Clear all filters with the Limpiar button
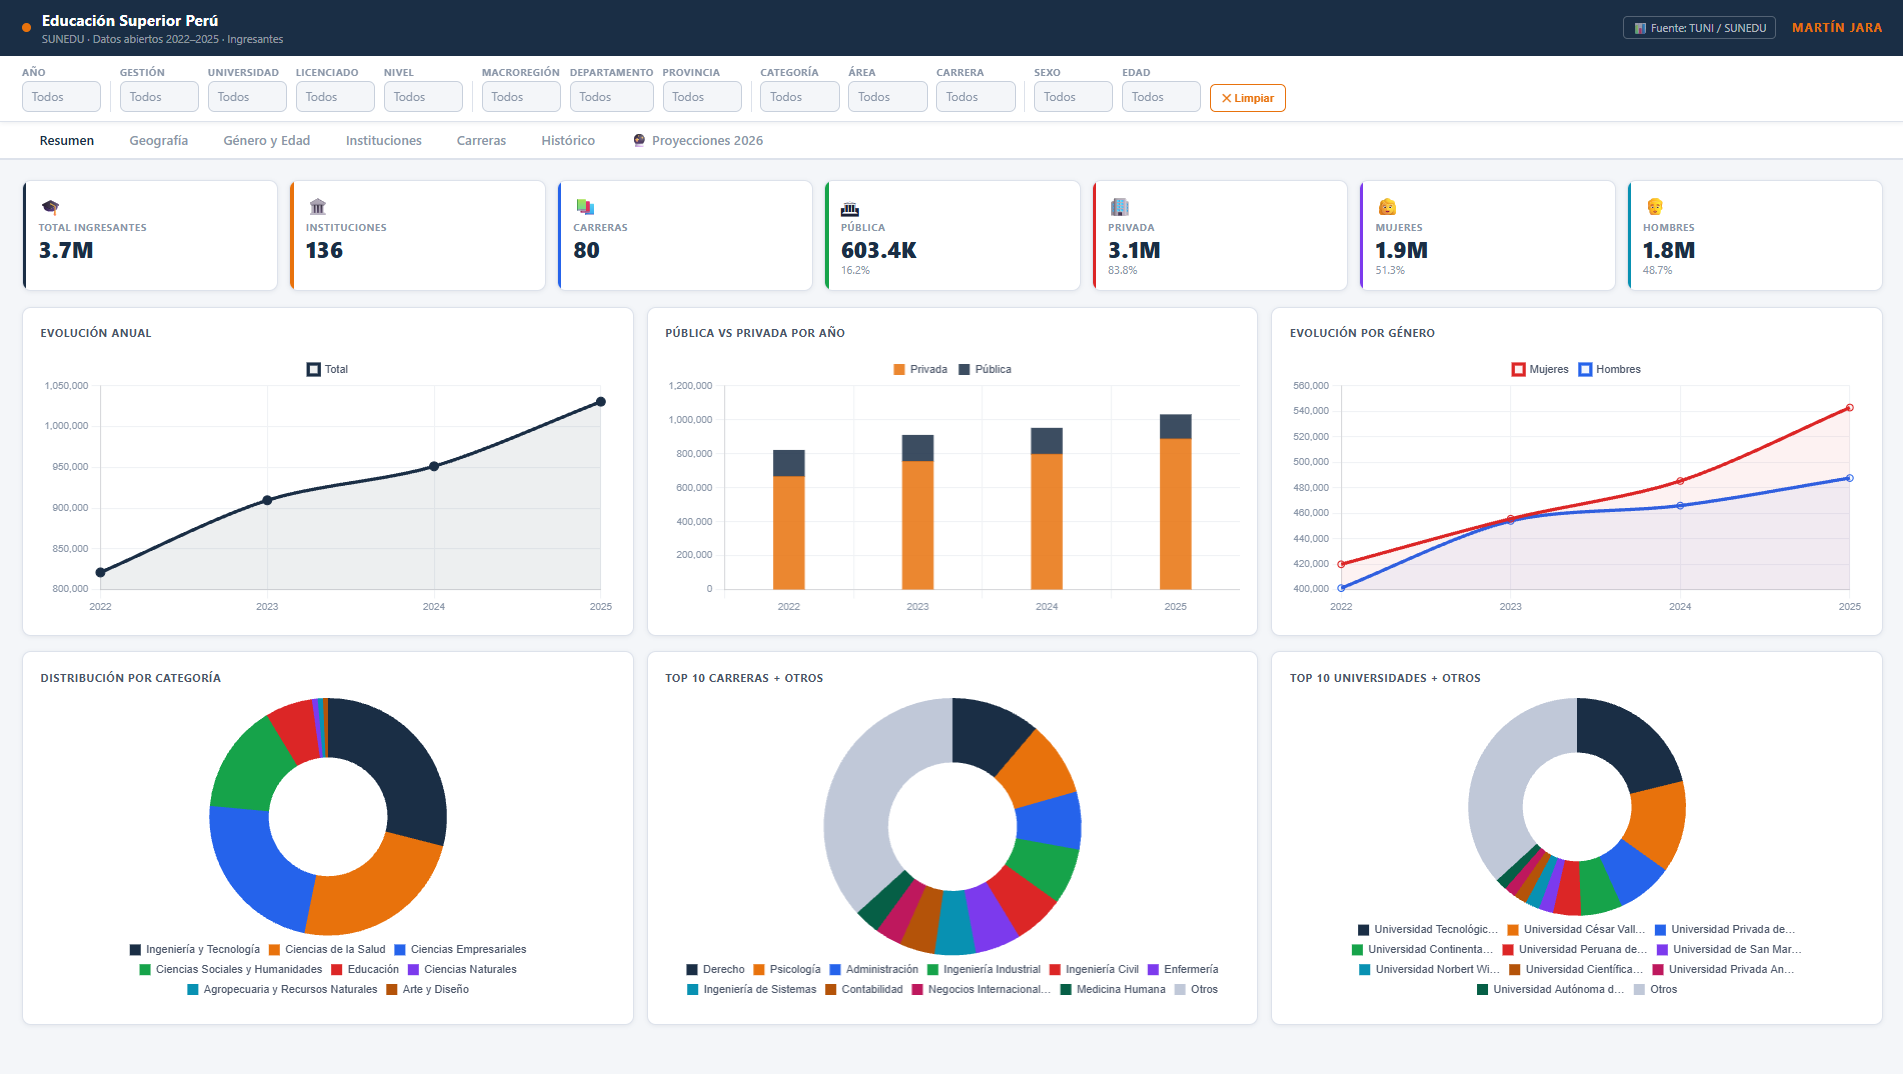Screen dimensions: 1903x1074 pyautogui.click(x=1247, y=98)
